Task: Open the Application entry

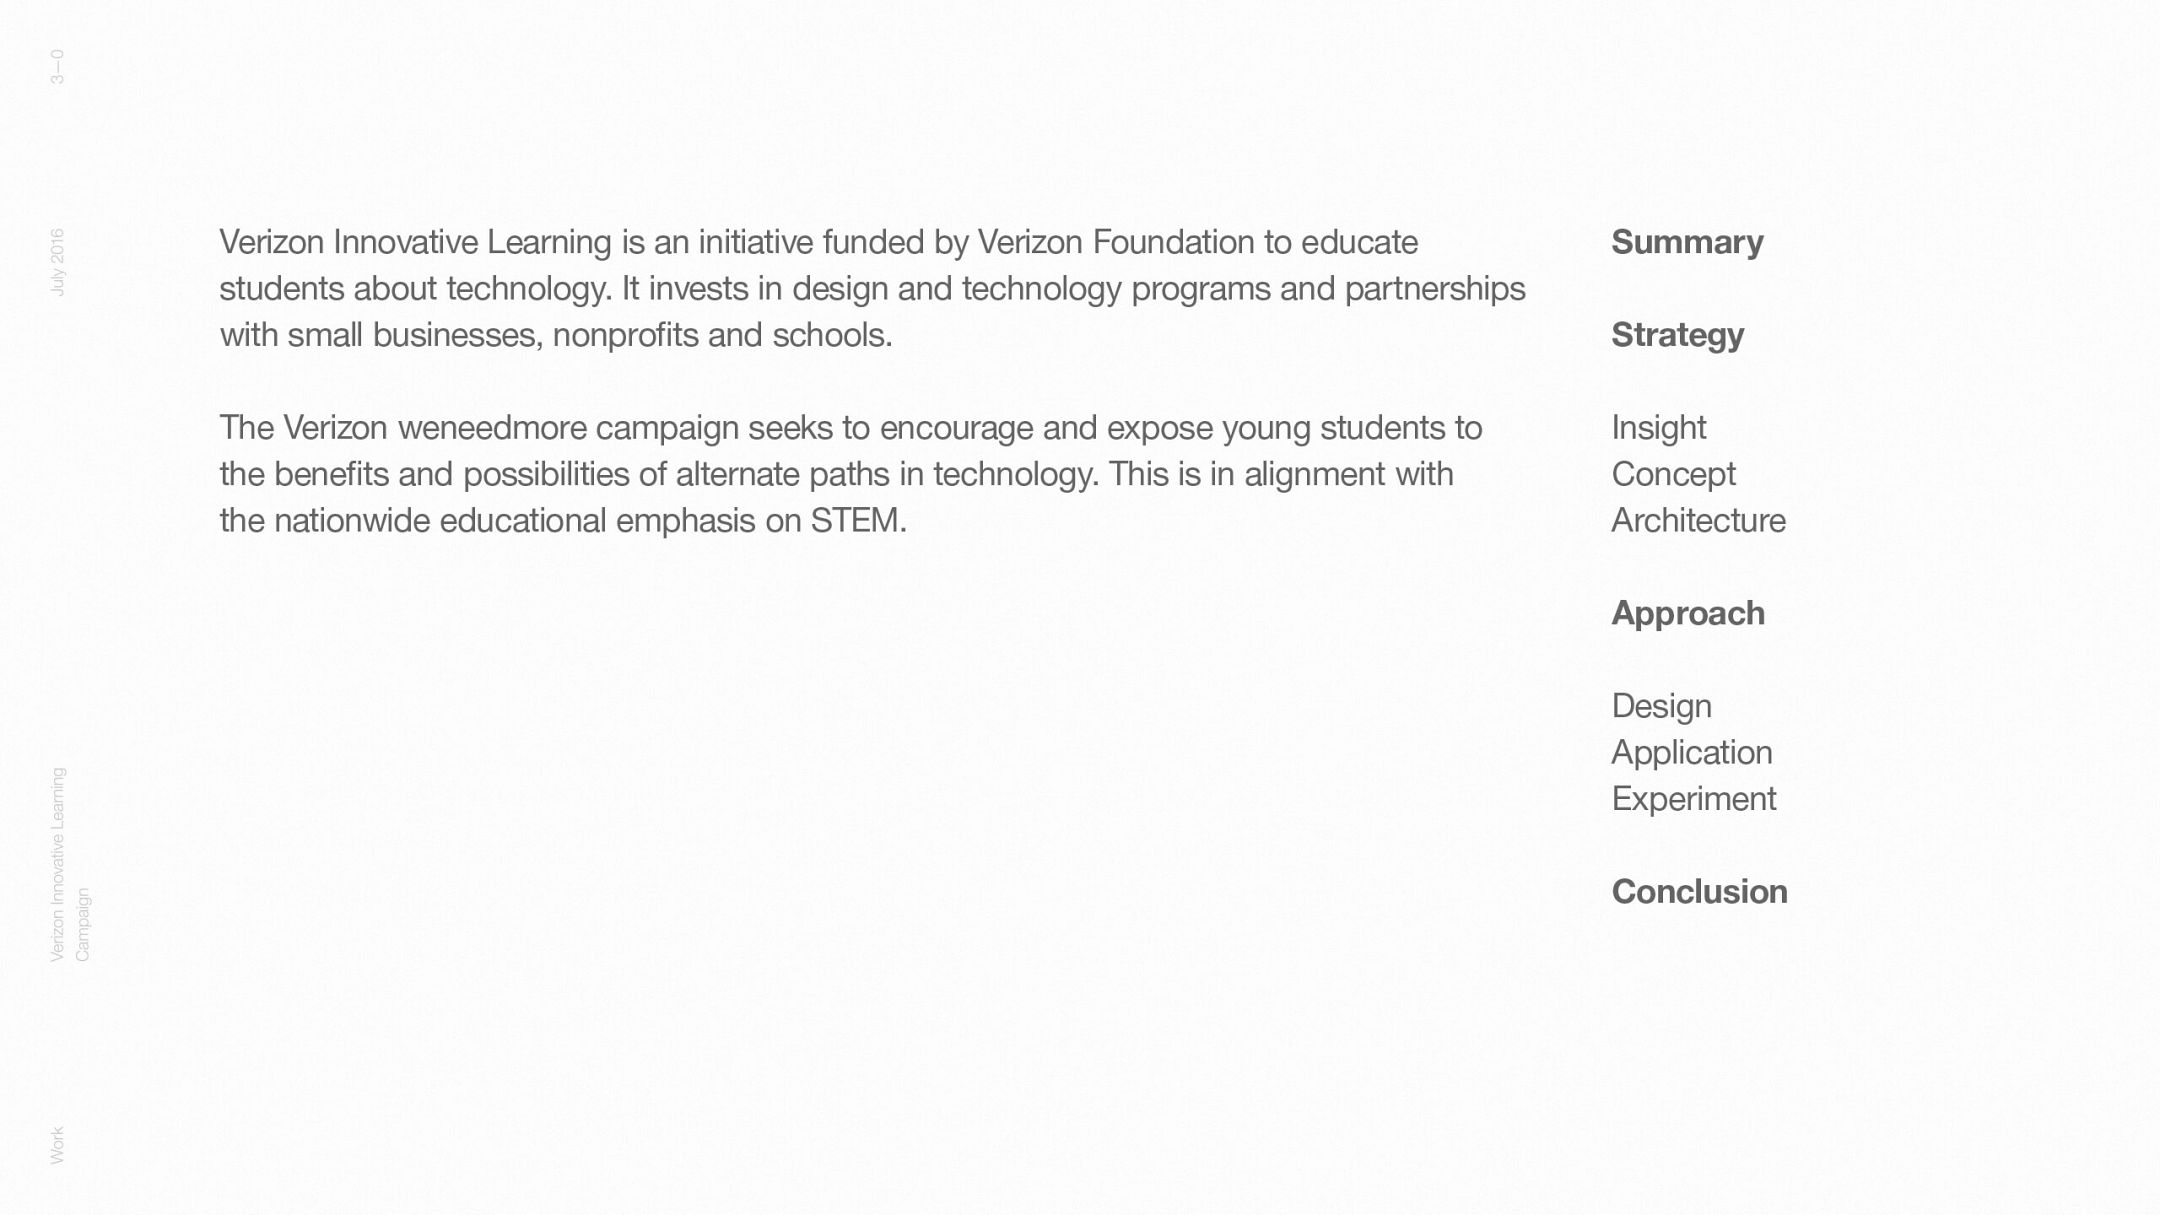Action: (1691, 752)
